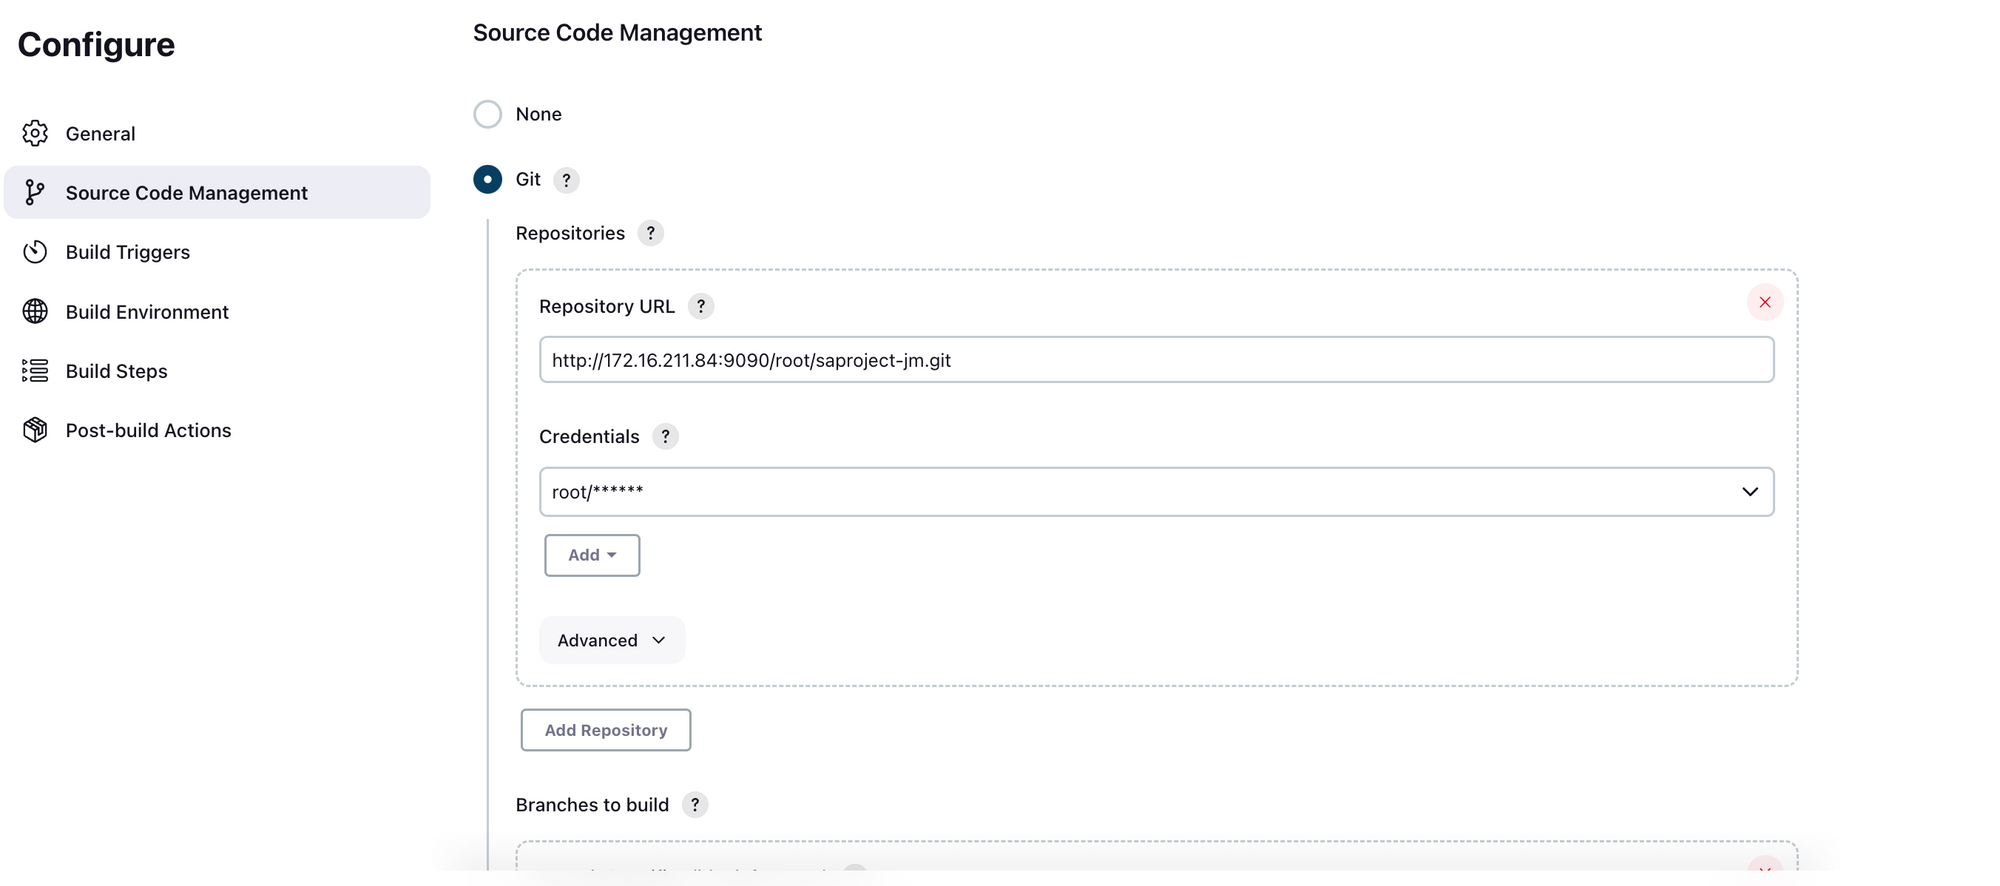Click the General gear icon
2000x886 pixels.
click(35, 133)
